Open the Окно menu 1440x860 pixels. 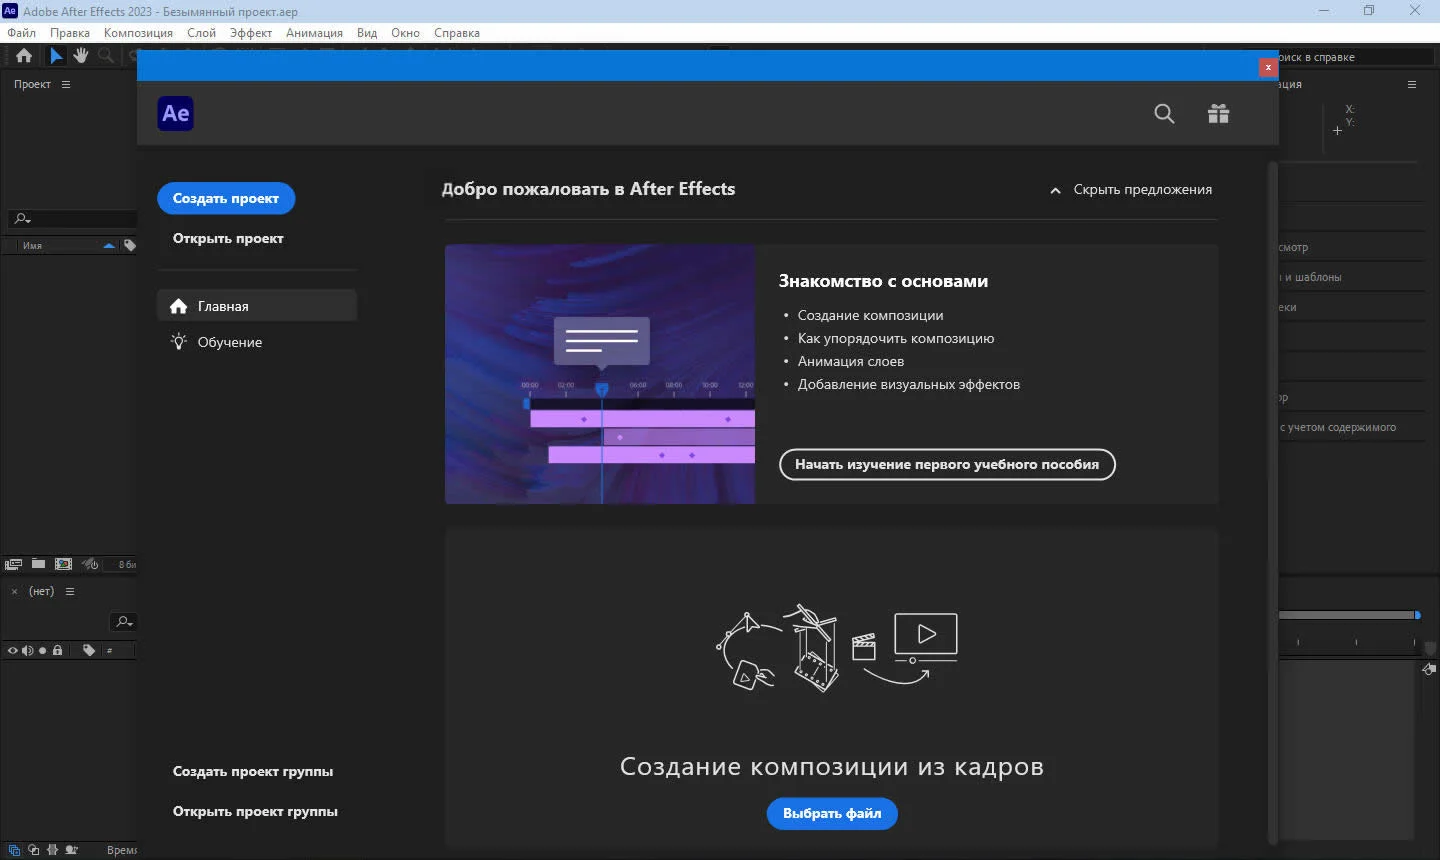(x=405, y=32)
